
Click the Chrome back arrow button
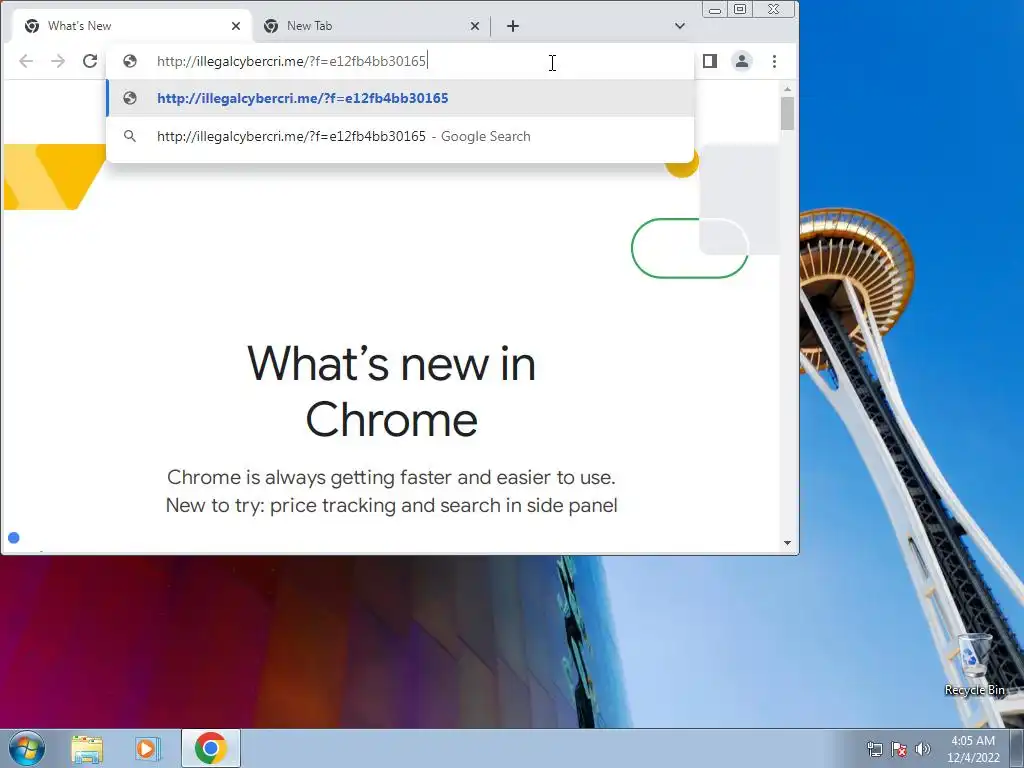point(26,61)
